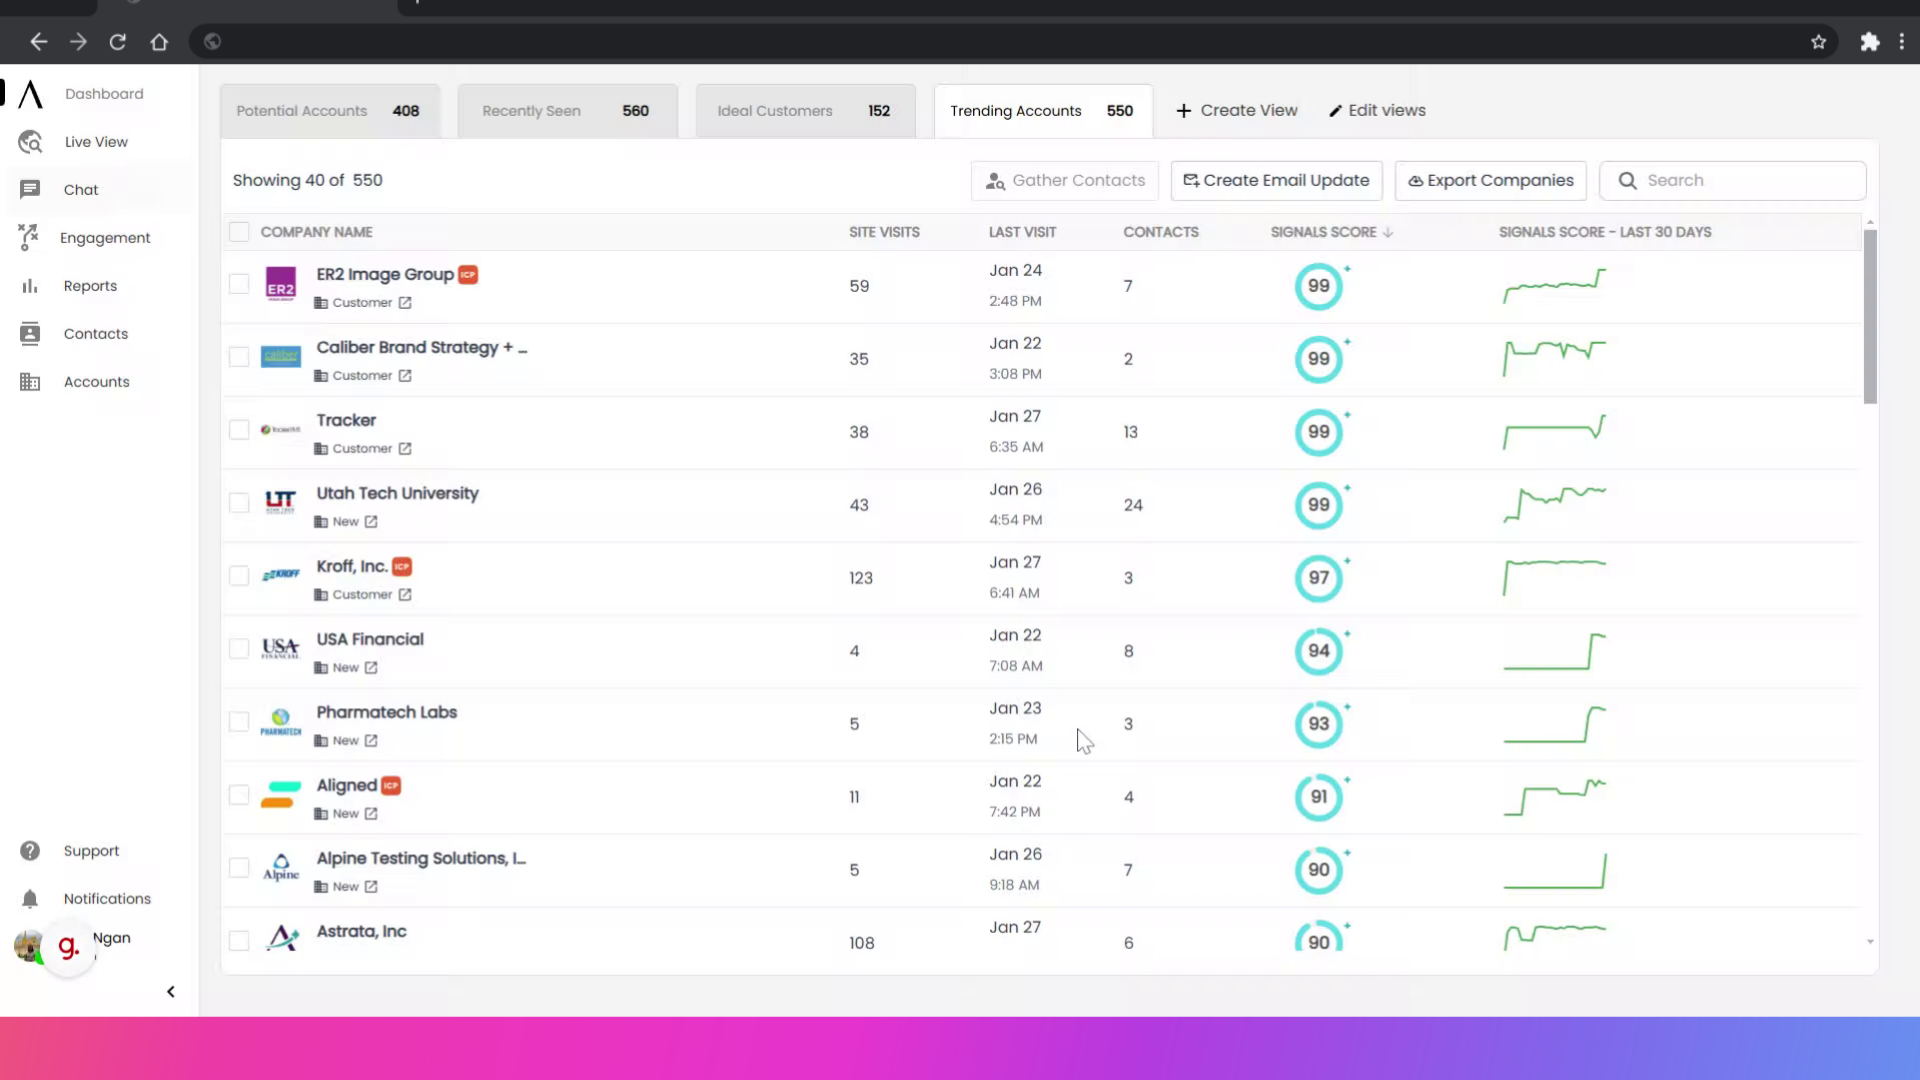Viewport: 1920px width, 1080px height.
Task: Open the Reports section in the sidebar
Action: pos(89,285)
